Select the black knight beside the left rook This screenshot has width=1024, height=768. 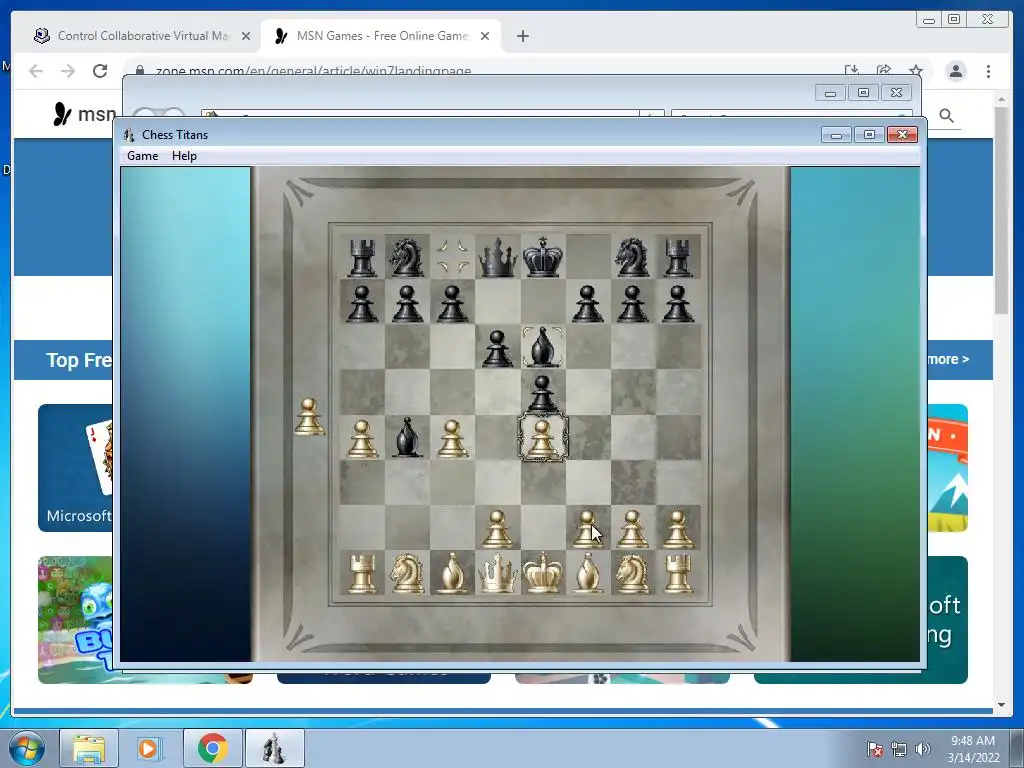(x=406, y=258)
